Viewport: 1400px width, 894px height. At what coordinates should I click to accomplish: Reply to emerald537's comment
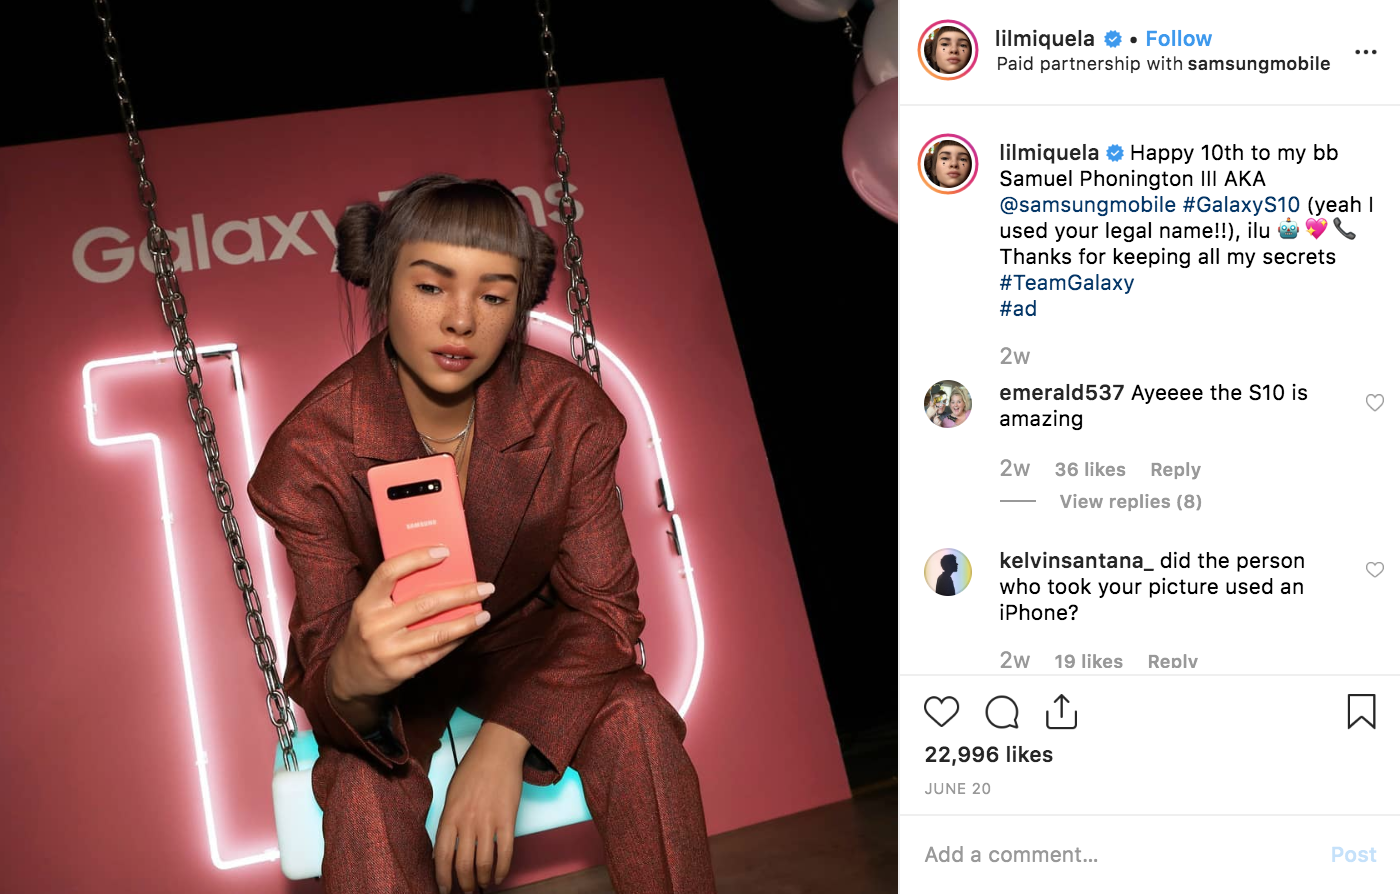[x=1175, y=469]
